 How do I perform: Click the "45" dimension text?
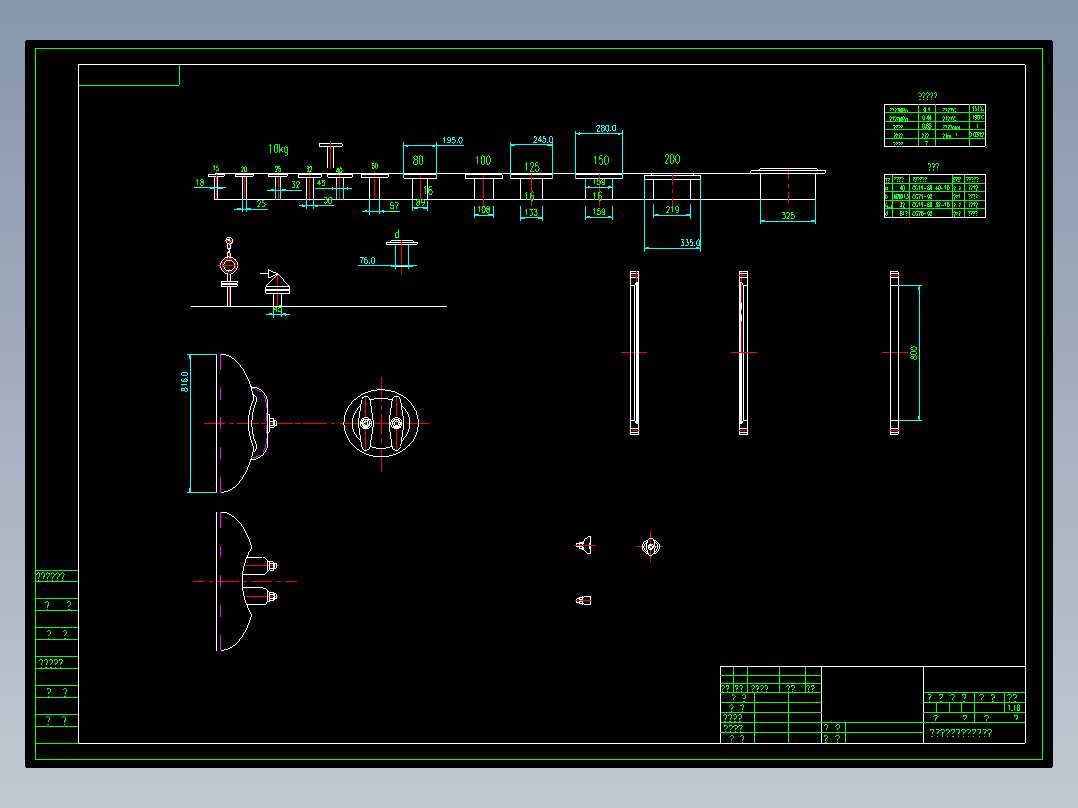[x=321, y=184]
